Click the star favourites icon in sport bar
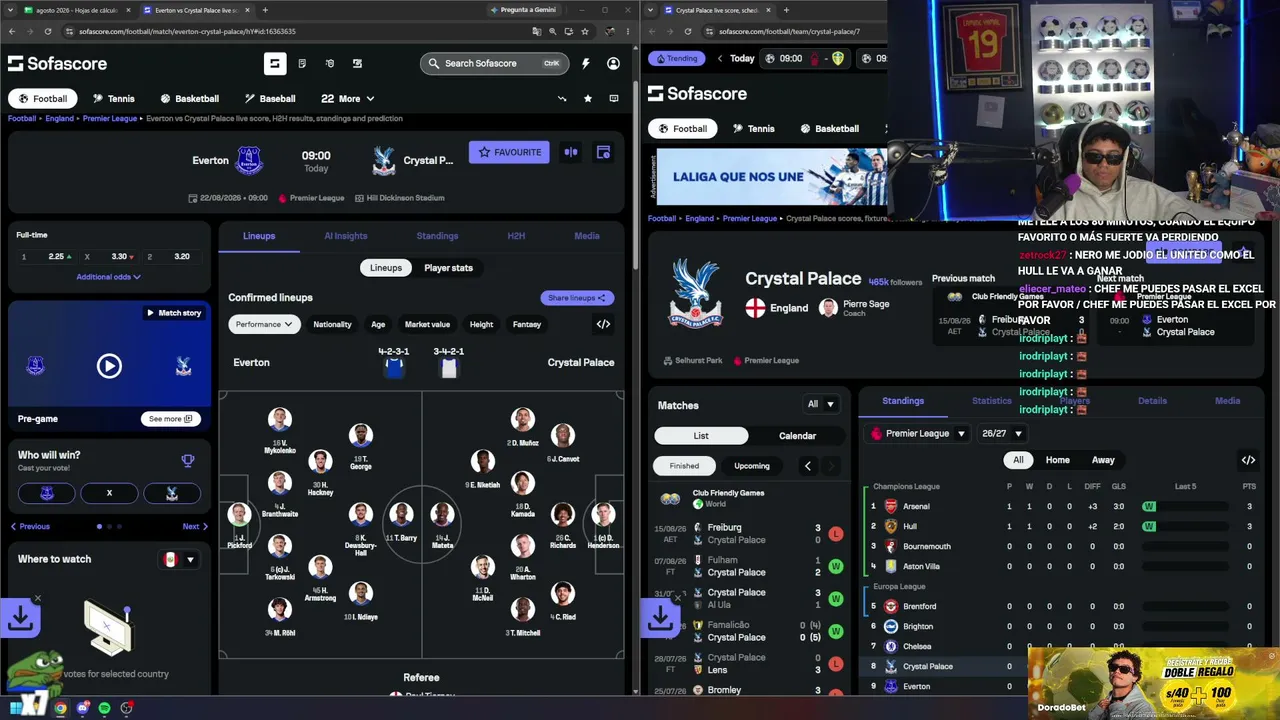 (x=587, y=98)
